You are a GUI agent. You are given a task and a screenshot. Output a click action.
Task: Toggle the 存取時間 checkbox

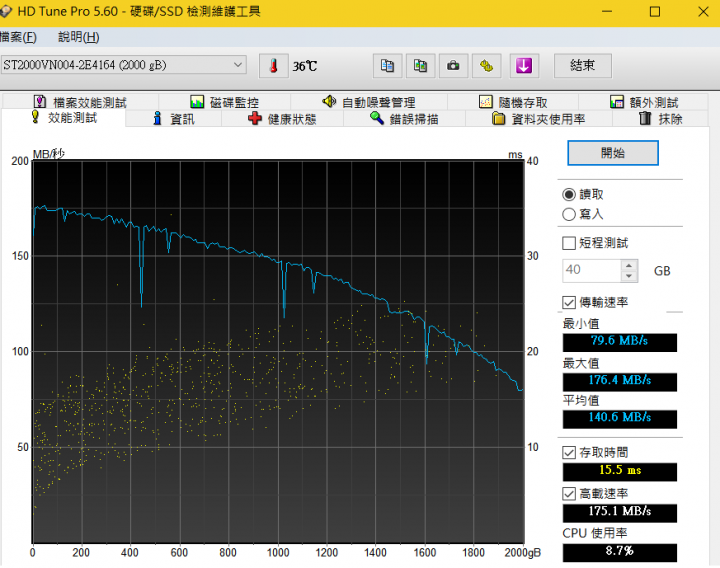[569, 452]
